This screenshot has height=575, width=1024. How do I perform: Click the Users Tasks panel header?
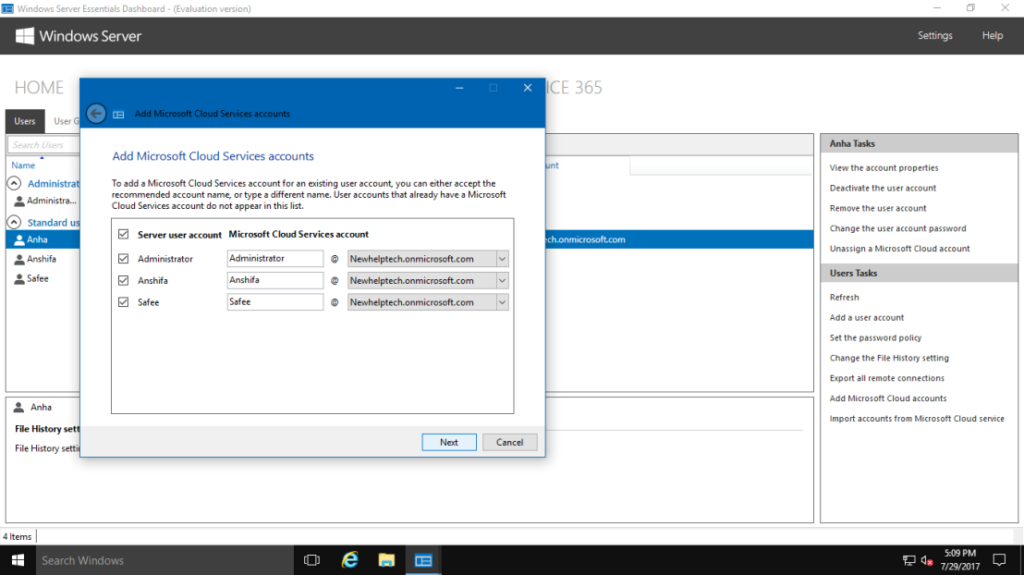[x=919, y=273]
